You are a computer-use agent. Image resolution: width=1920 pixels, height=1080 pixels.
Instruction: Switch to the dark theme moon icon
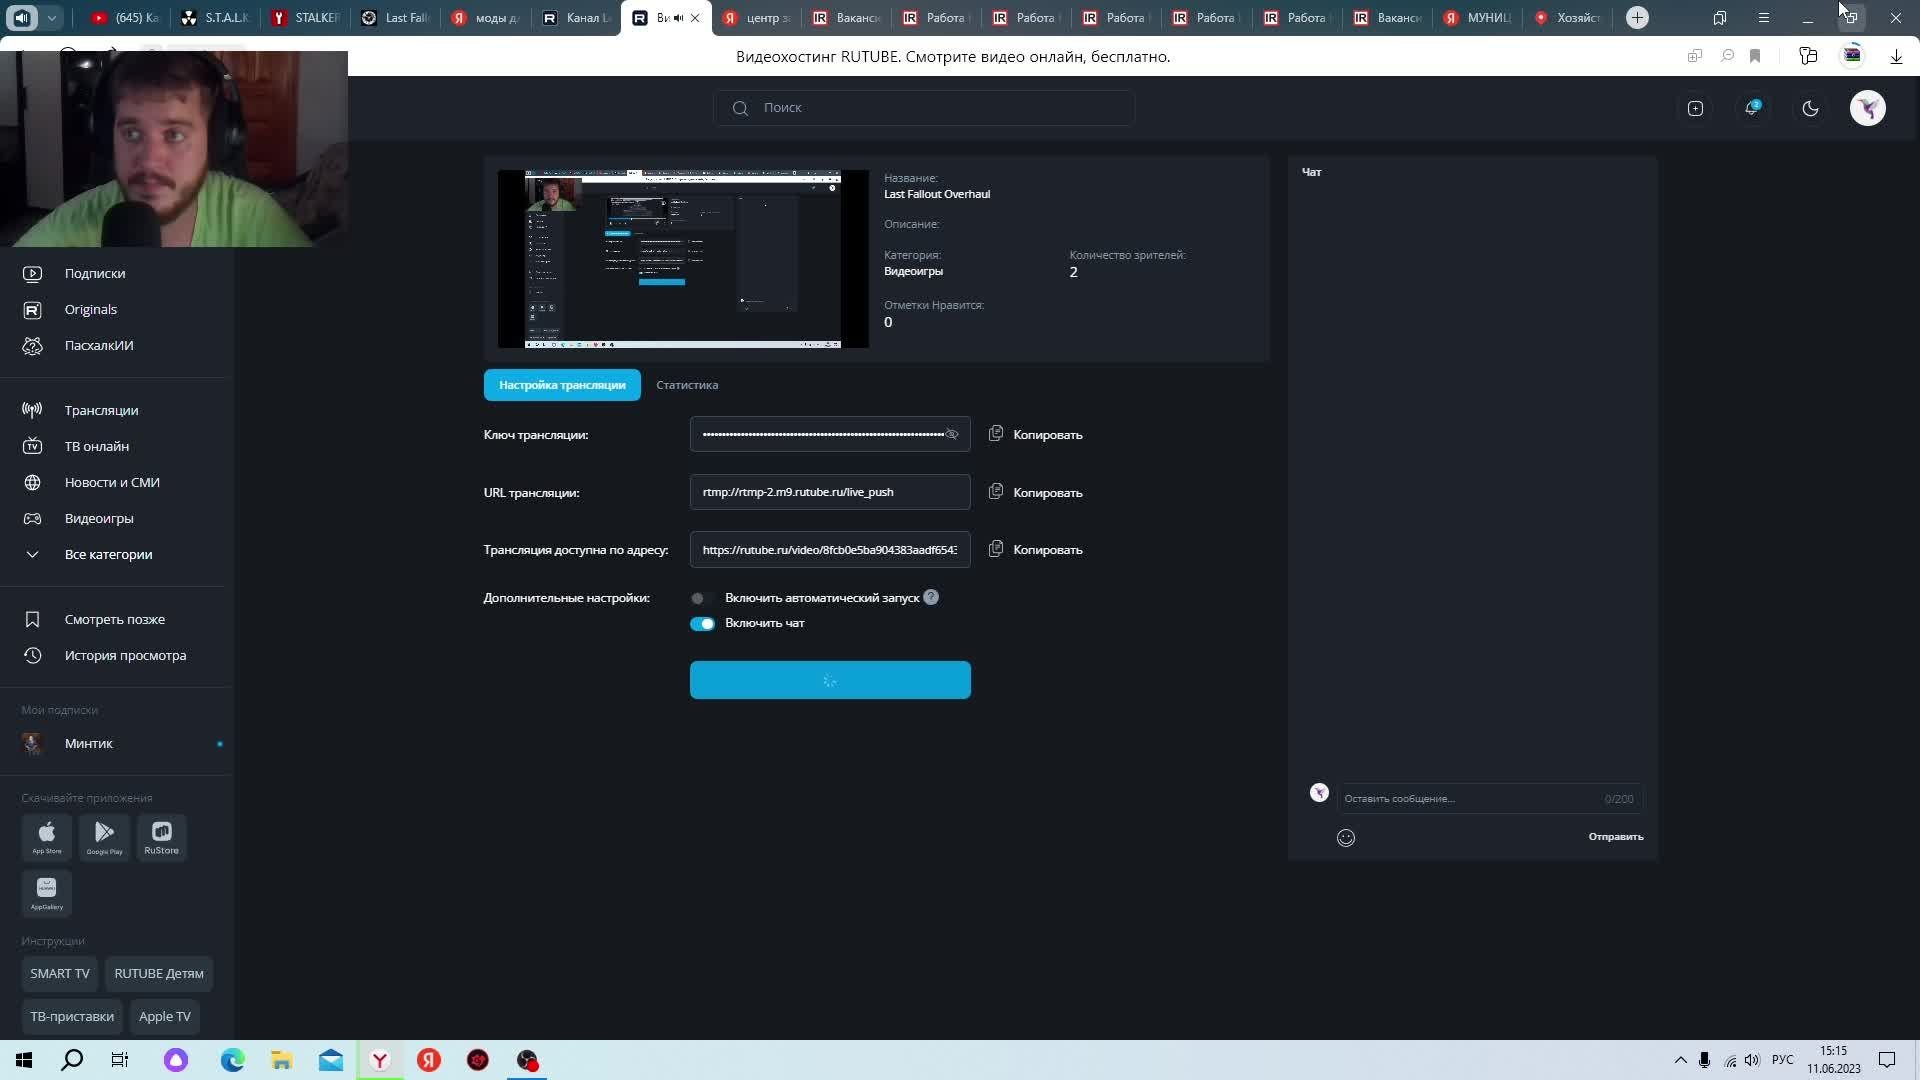tap(1810, 108)
